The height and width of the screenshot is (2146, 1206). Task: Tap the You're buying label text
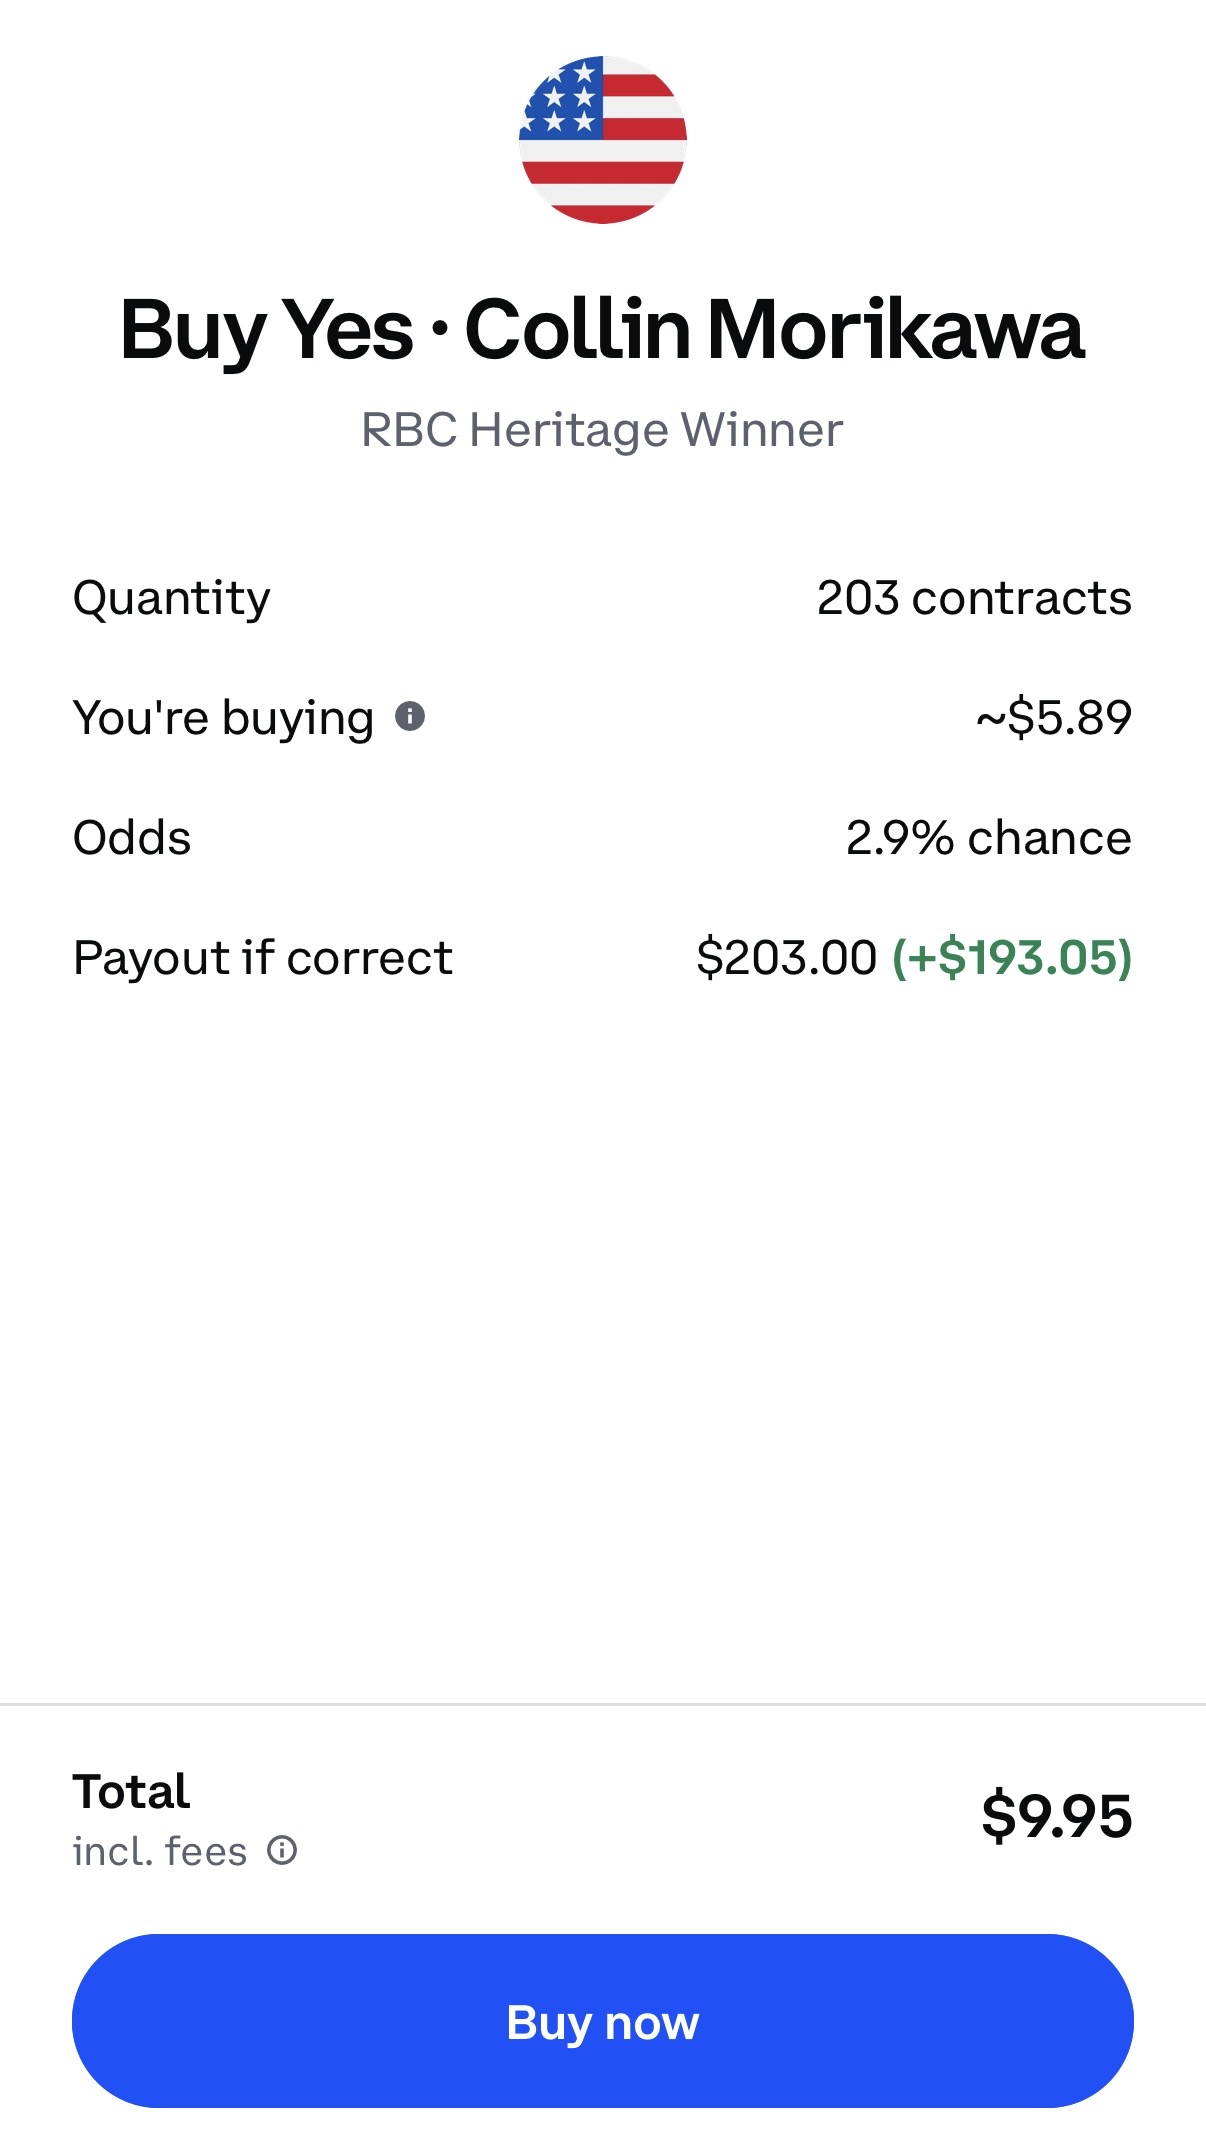pyautogui.click(x=224, y=718)
